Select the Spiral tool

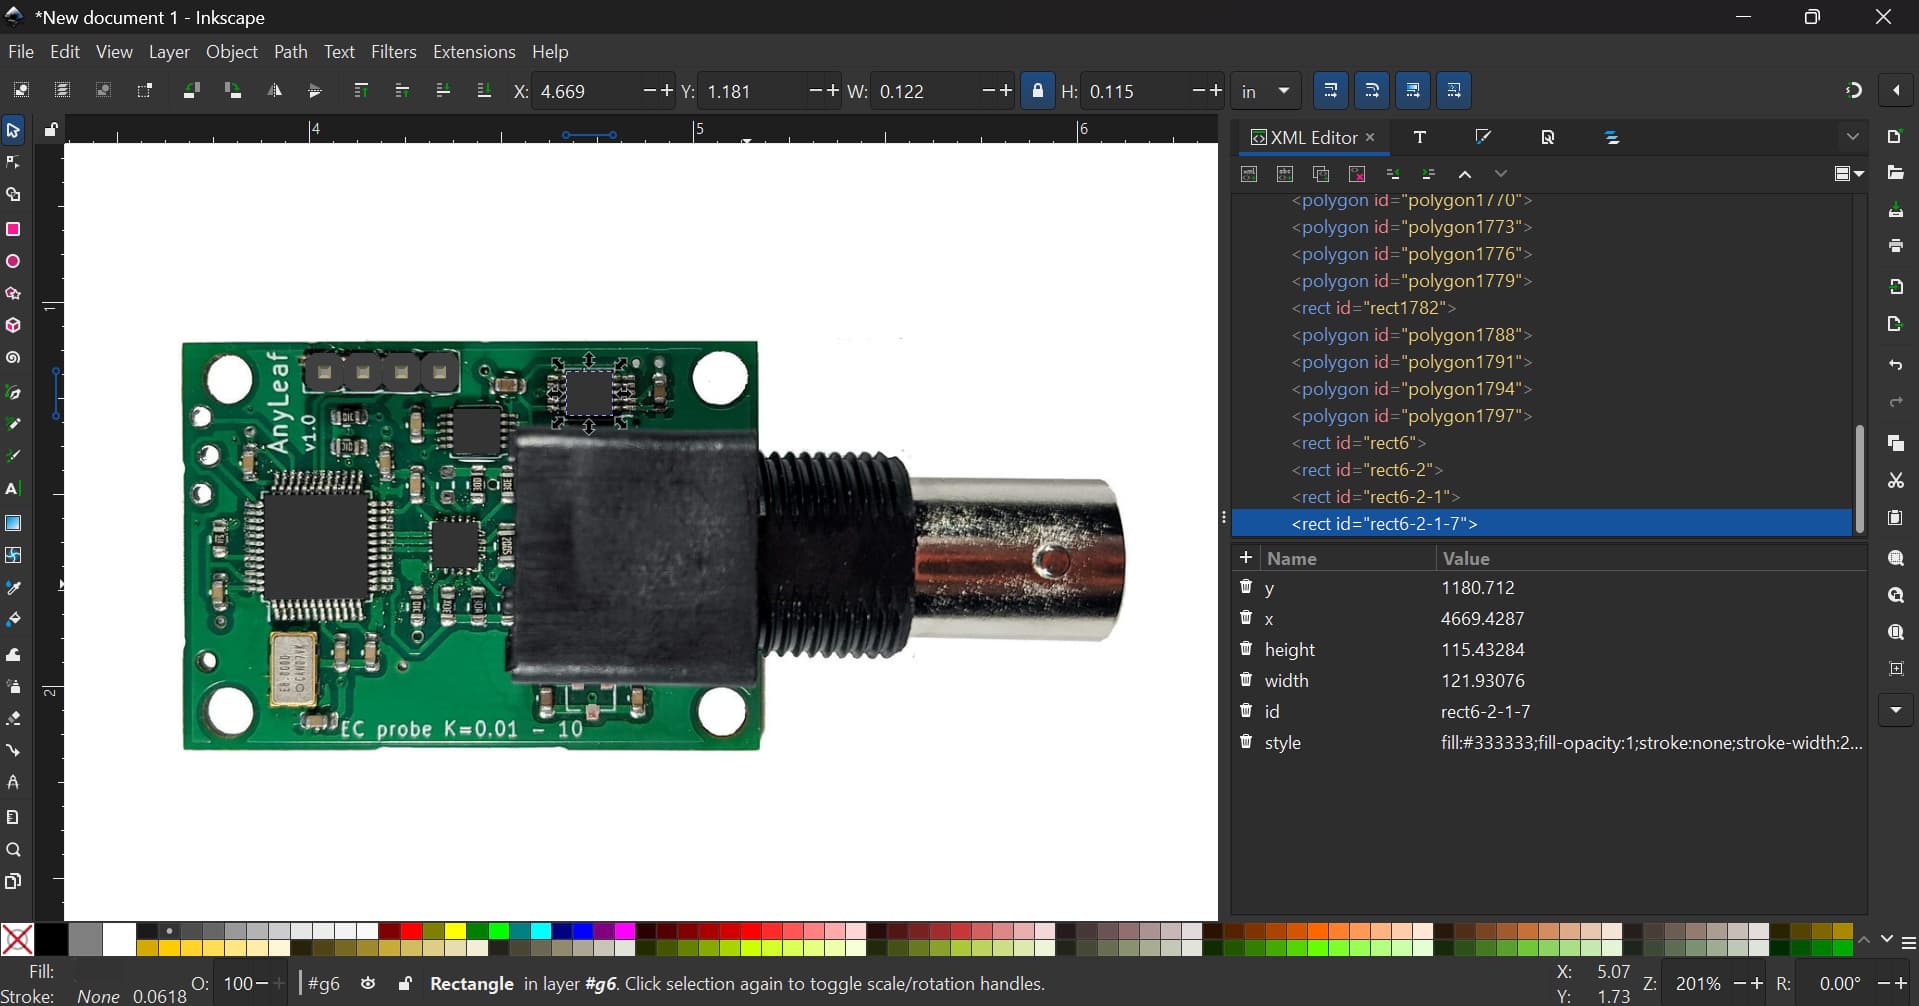click(14, 358)
